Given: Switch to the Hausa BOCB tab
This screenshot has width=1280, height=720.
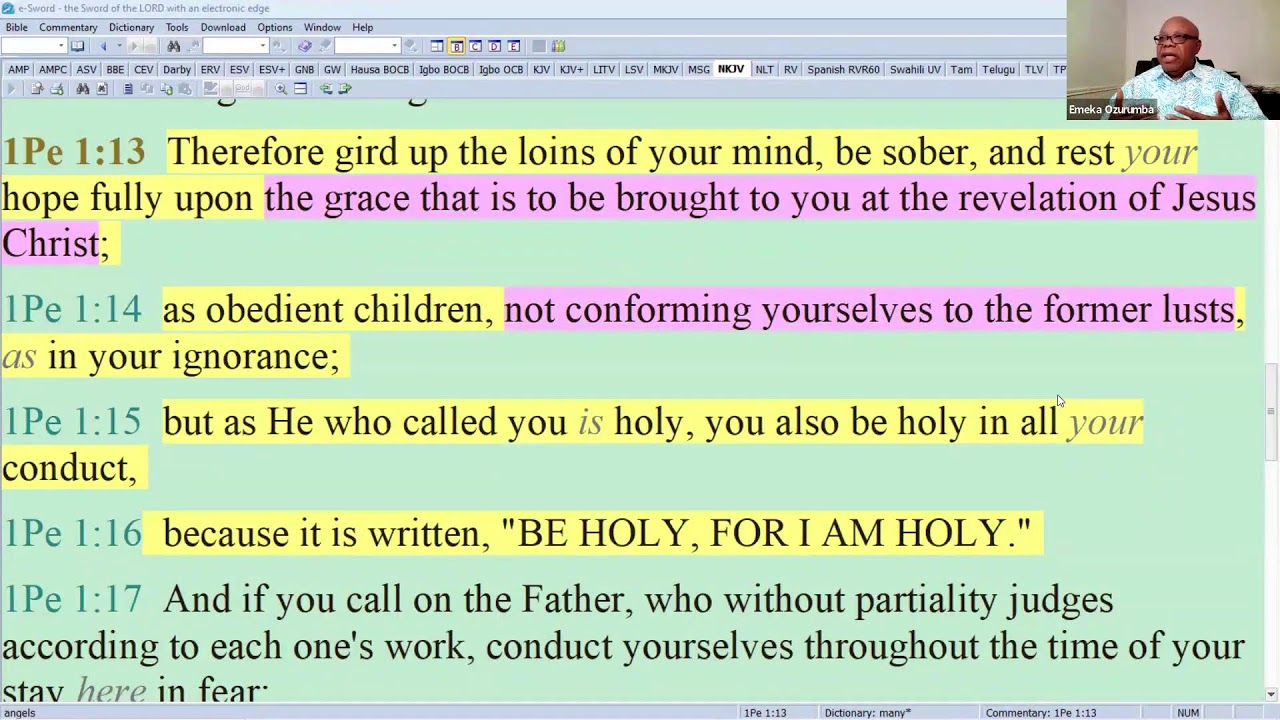Looking at the screenshot, I should pos(379,70).
